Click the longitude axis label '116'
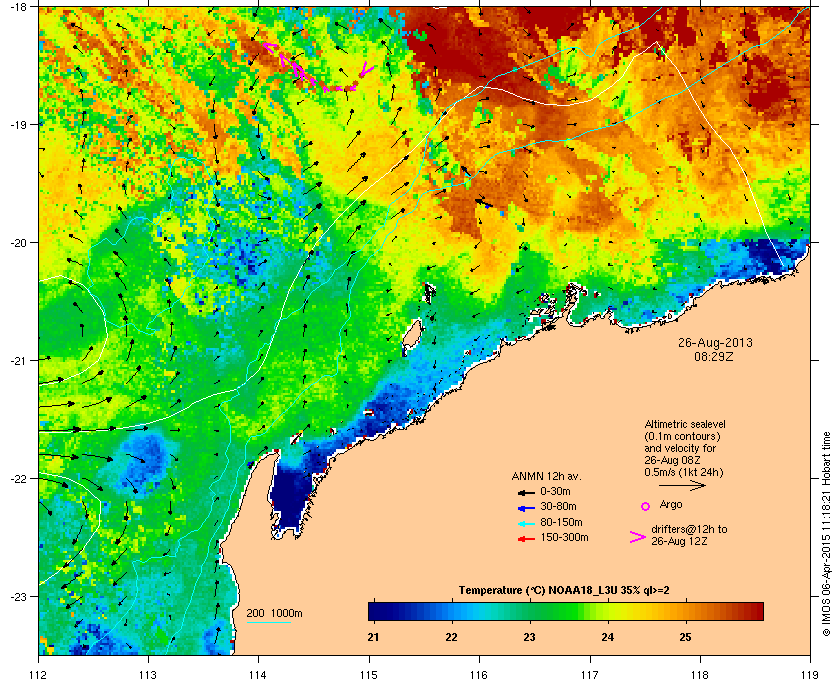Viewport: 840px width, 680px height. click(479, 675)
